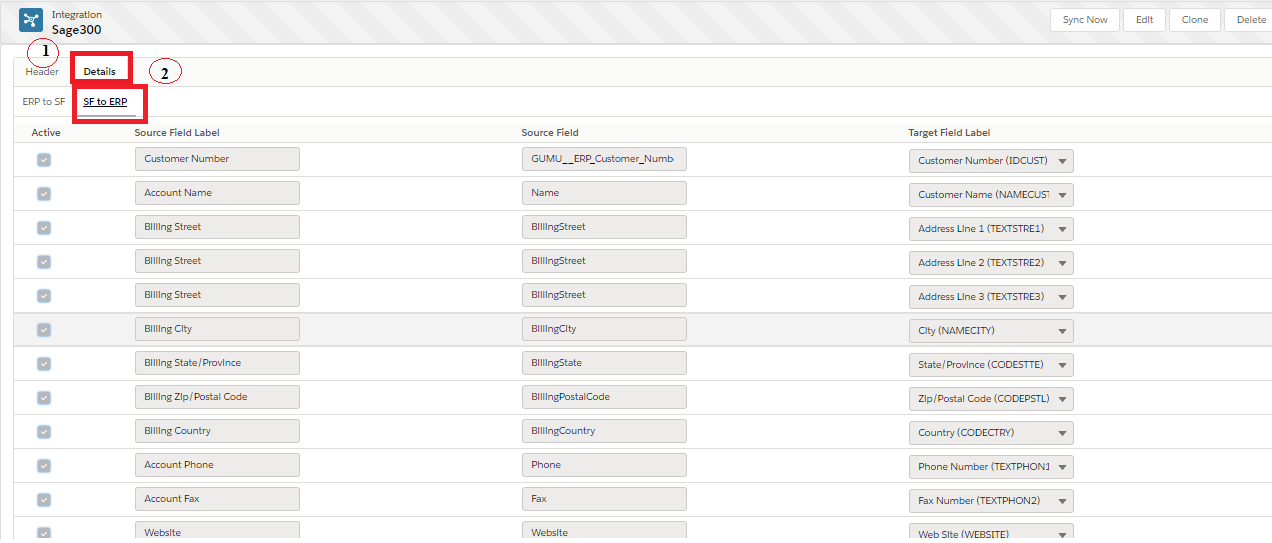The image size is (1272, 543).
Task: Click the Source Field column header
Action: (x=550, y=133)
